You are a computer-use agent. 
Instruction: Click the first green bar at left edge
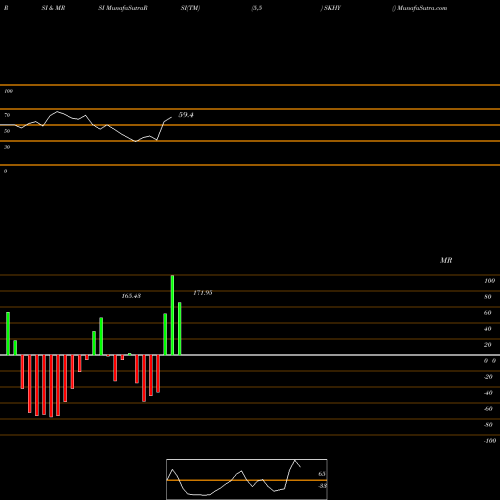click(x=8, y=334)
